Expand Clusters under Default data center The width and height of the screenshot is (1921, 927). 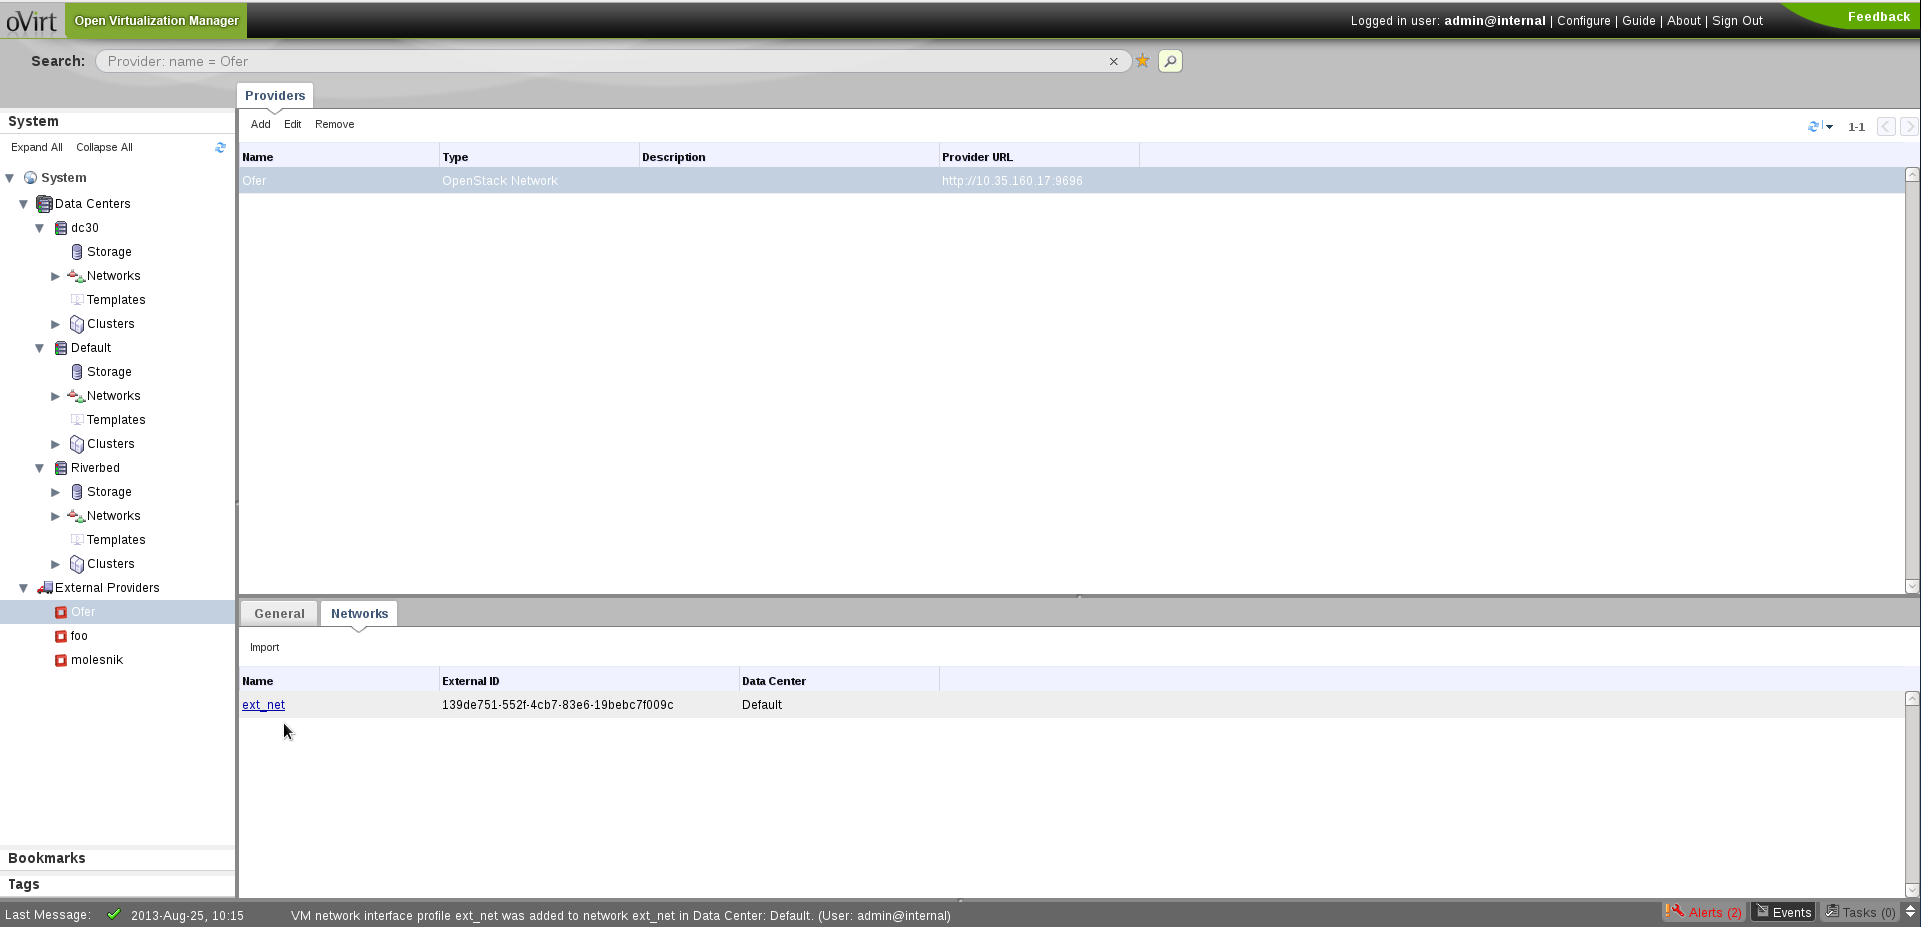coord(56,444)
